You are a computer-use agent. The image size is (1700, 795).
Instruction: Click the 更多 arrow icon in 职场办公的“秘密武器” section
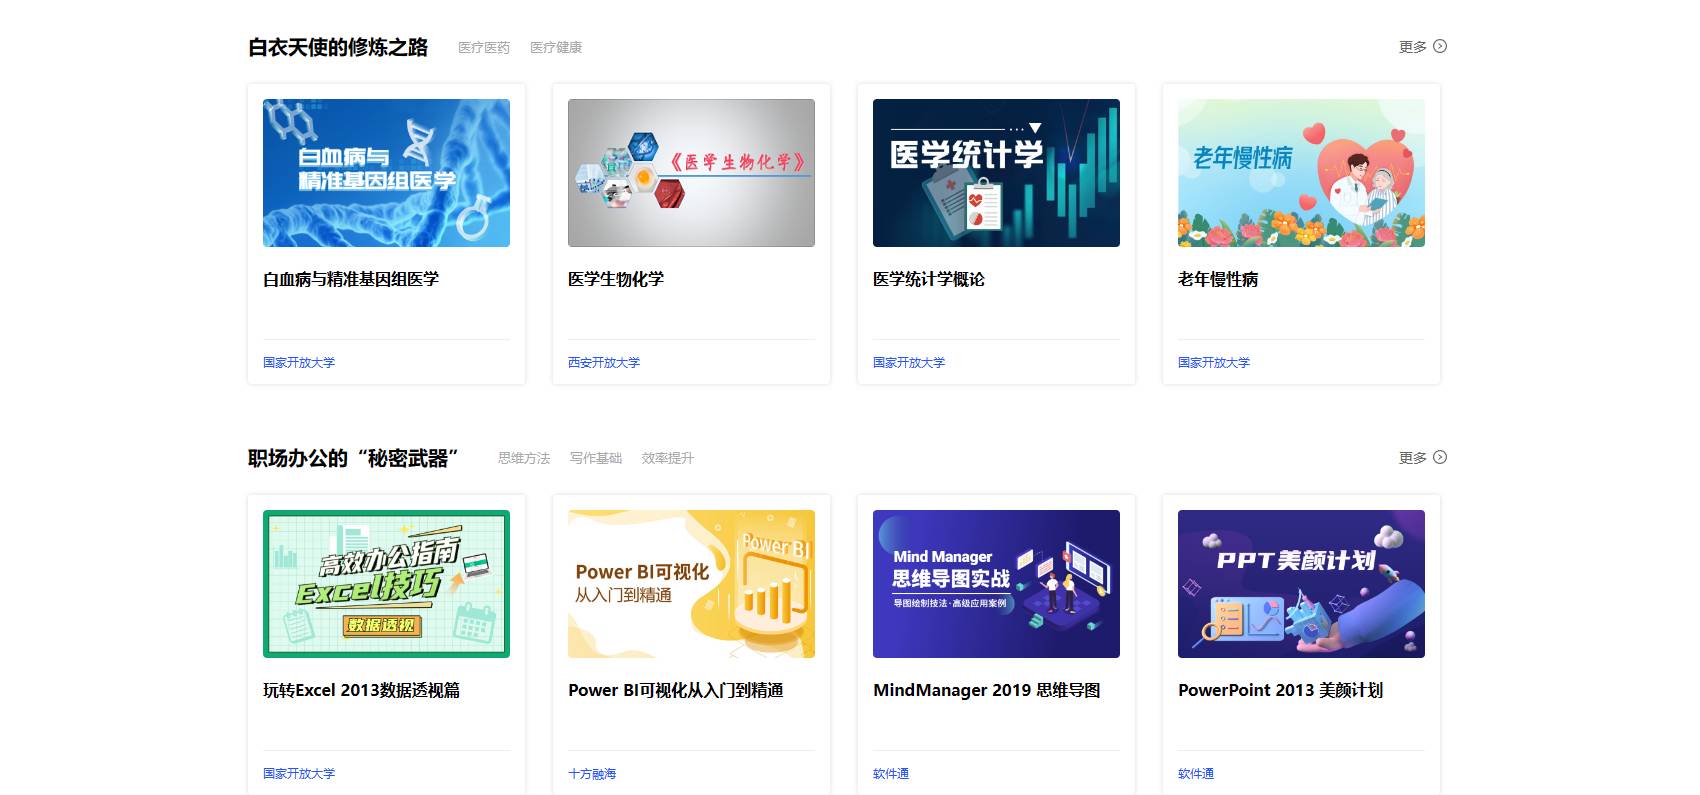point(1440,457)
